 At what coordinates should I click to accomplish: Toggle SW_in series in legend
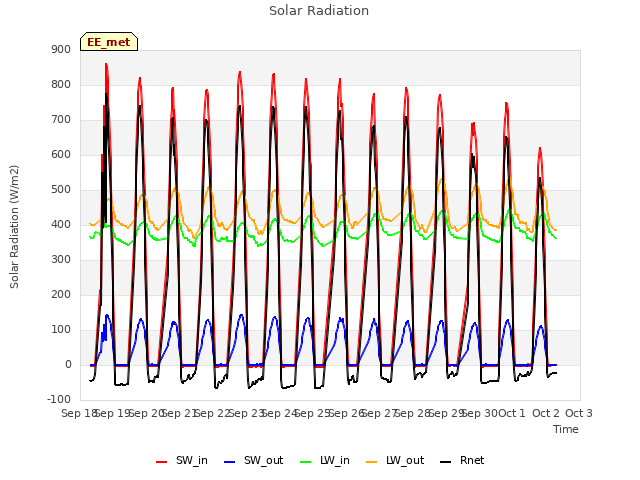pyautogui.click(x=182, y=460)
